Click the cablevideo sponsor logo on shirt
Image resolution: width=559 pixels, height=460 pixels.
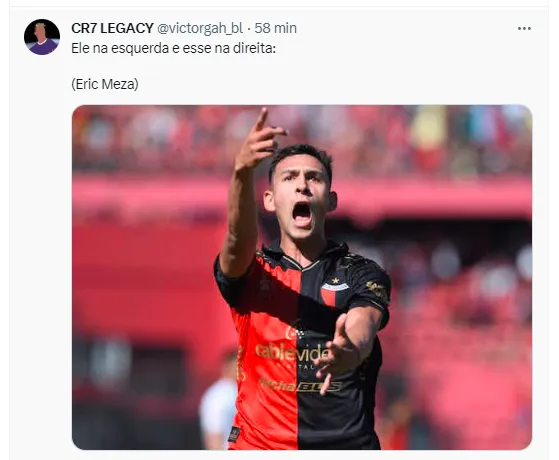[292, 352]
